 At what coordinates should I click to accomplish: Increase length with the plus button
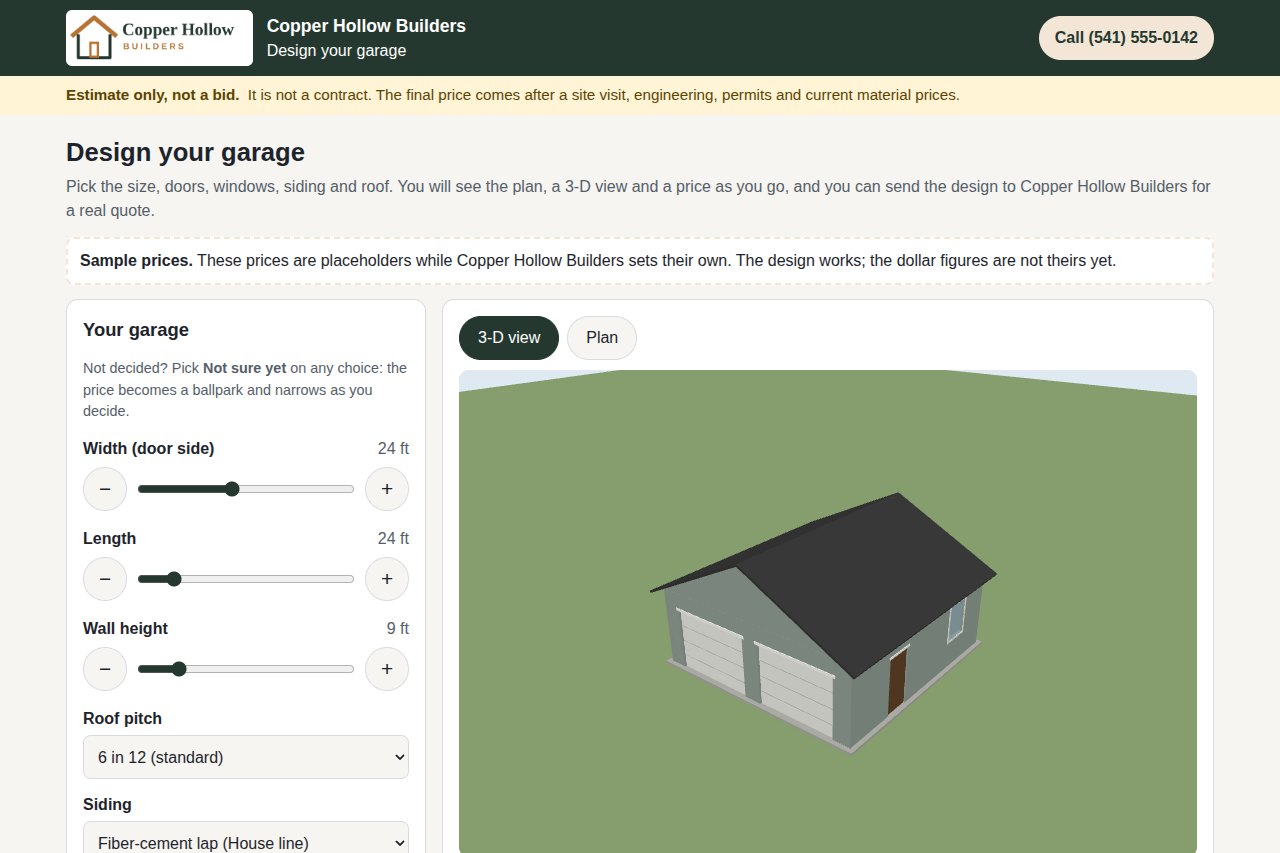tap(387, 579)
